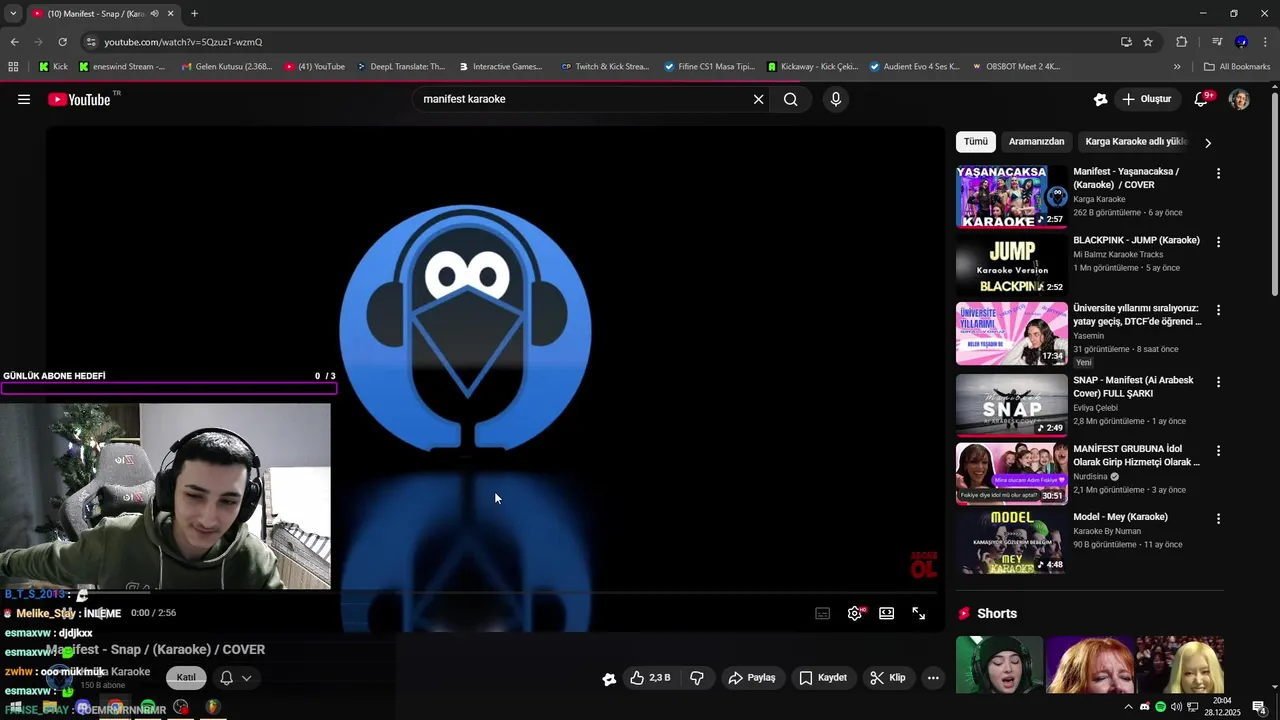Viewport: 1280px width, 720px height.
Task: Open more actions three-dot menu below video
Action: pos(933,678)
